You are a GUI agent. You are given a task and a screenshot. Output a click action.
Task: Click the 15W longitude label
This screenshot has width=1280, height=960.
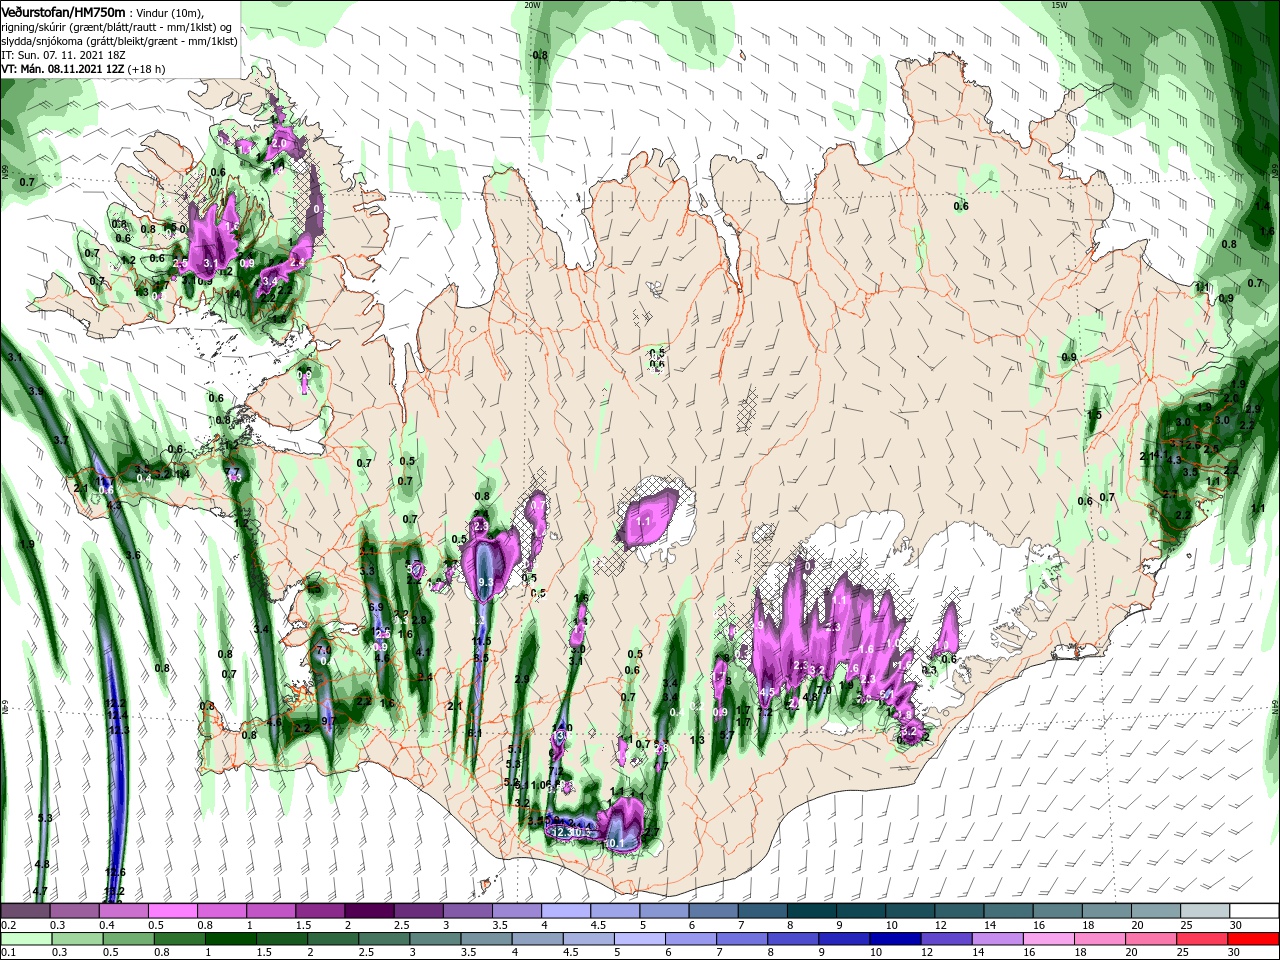[1060, 5]
